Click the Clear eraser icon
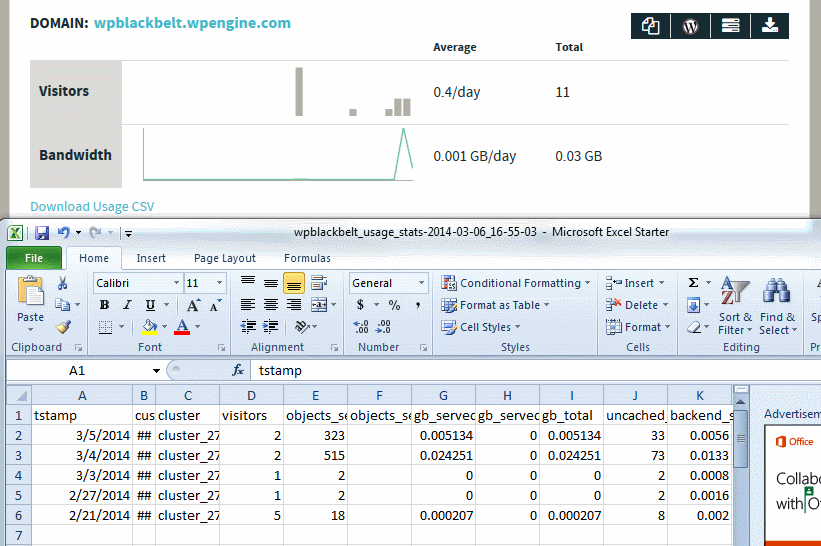 pyautogui.click(x=694, y=327)
